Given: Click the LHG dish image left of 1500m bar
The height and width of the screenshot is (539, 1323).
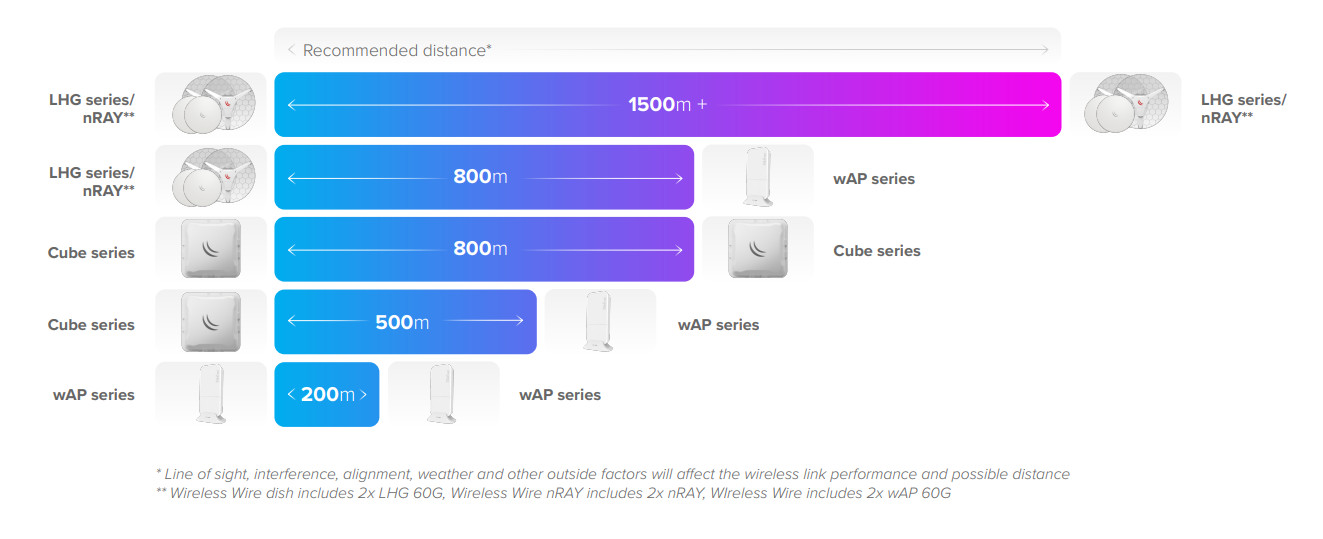Looking at the screenshot, I should click(211, 105).
